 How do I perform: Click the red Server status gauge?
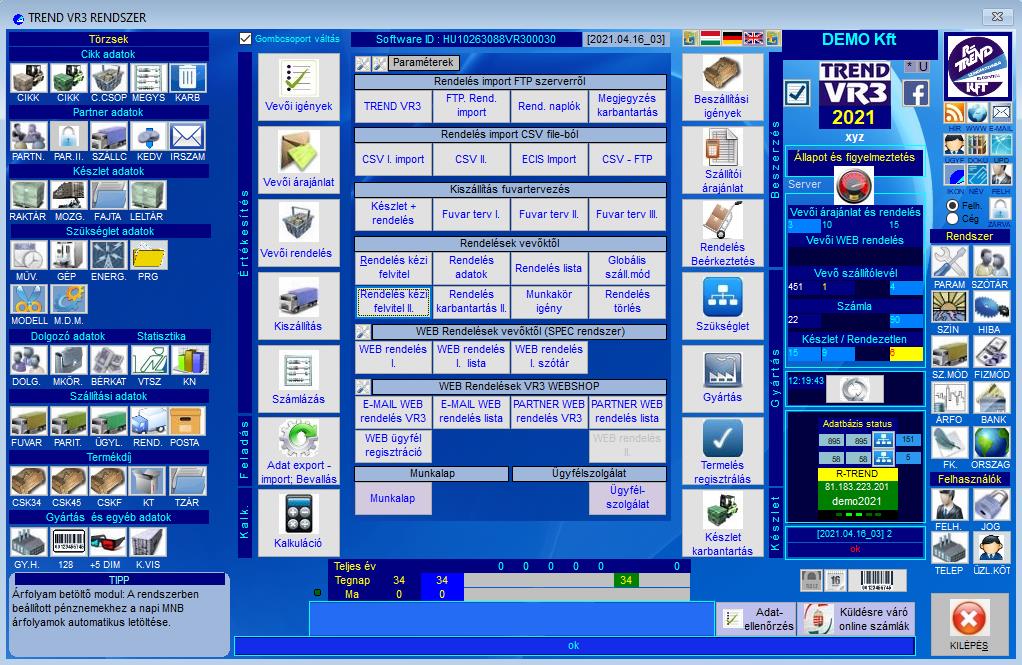[854, 185]
